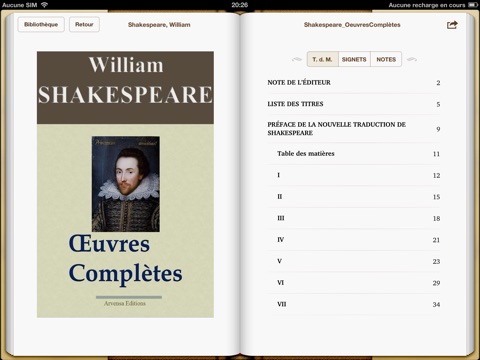Tap the Wi-Fi icon in status bar
The image size is (480, 360).
coord(44,5)
